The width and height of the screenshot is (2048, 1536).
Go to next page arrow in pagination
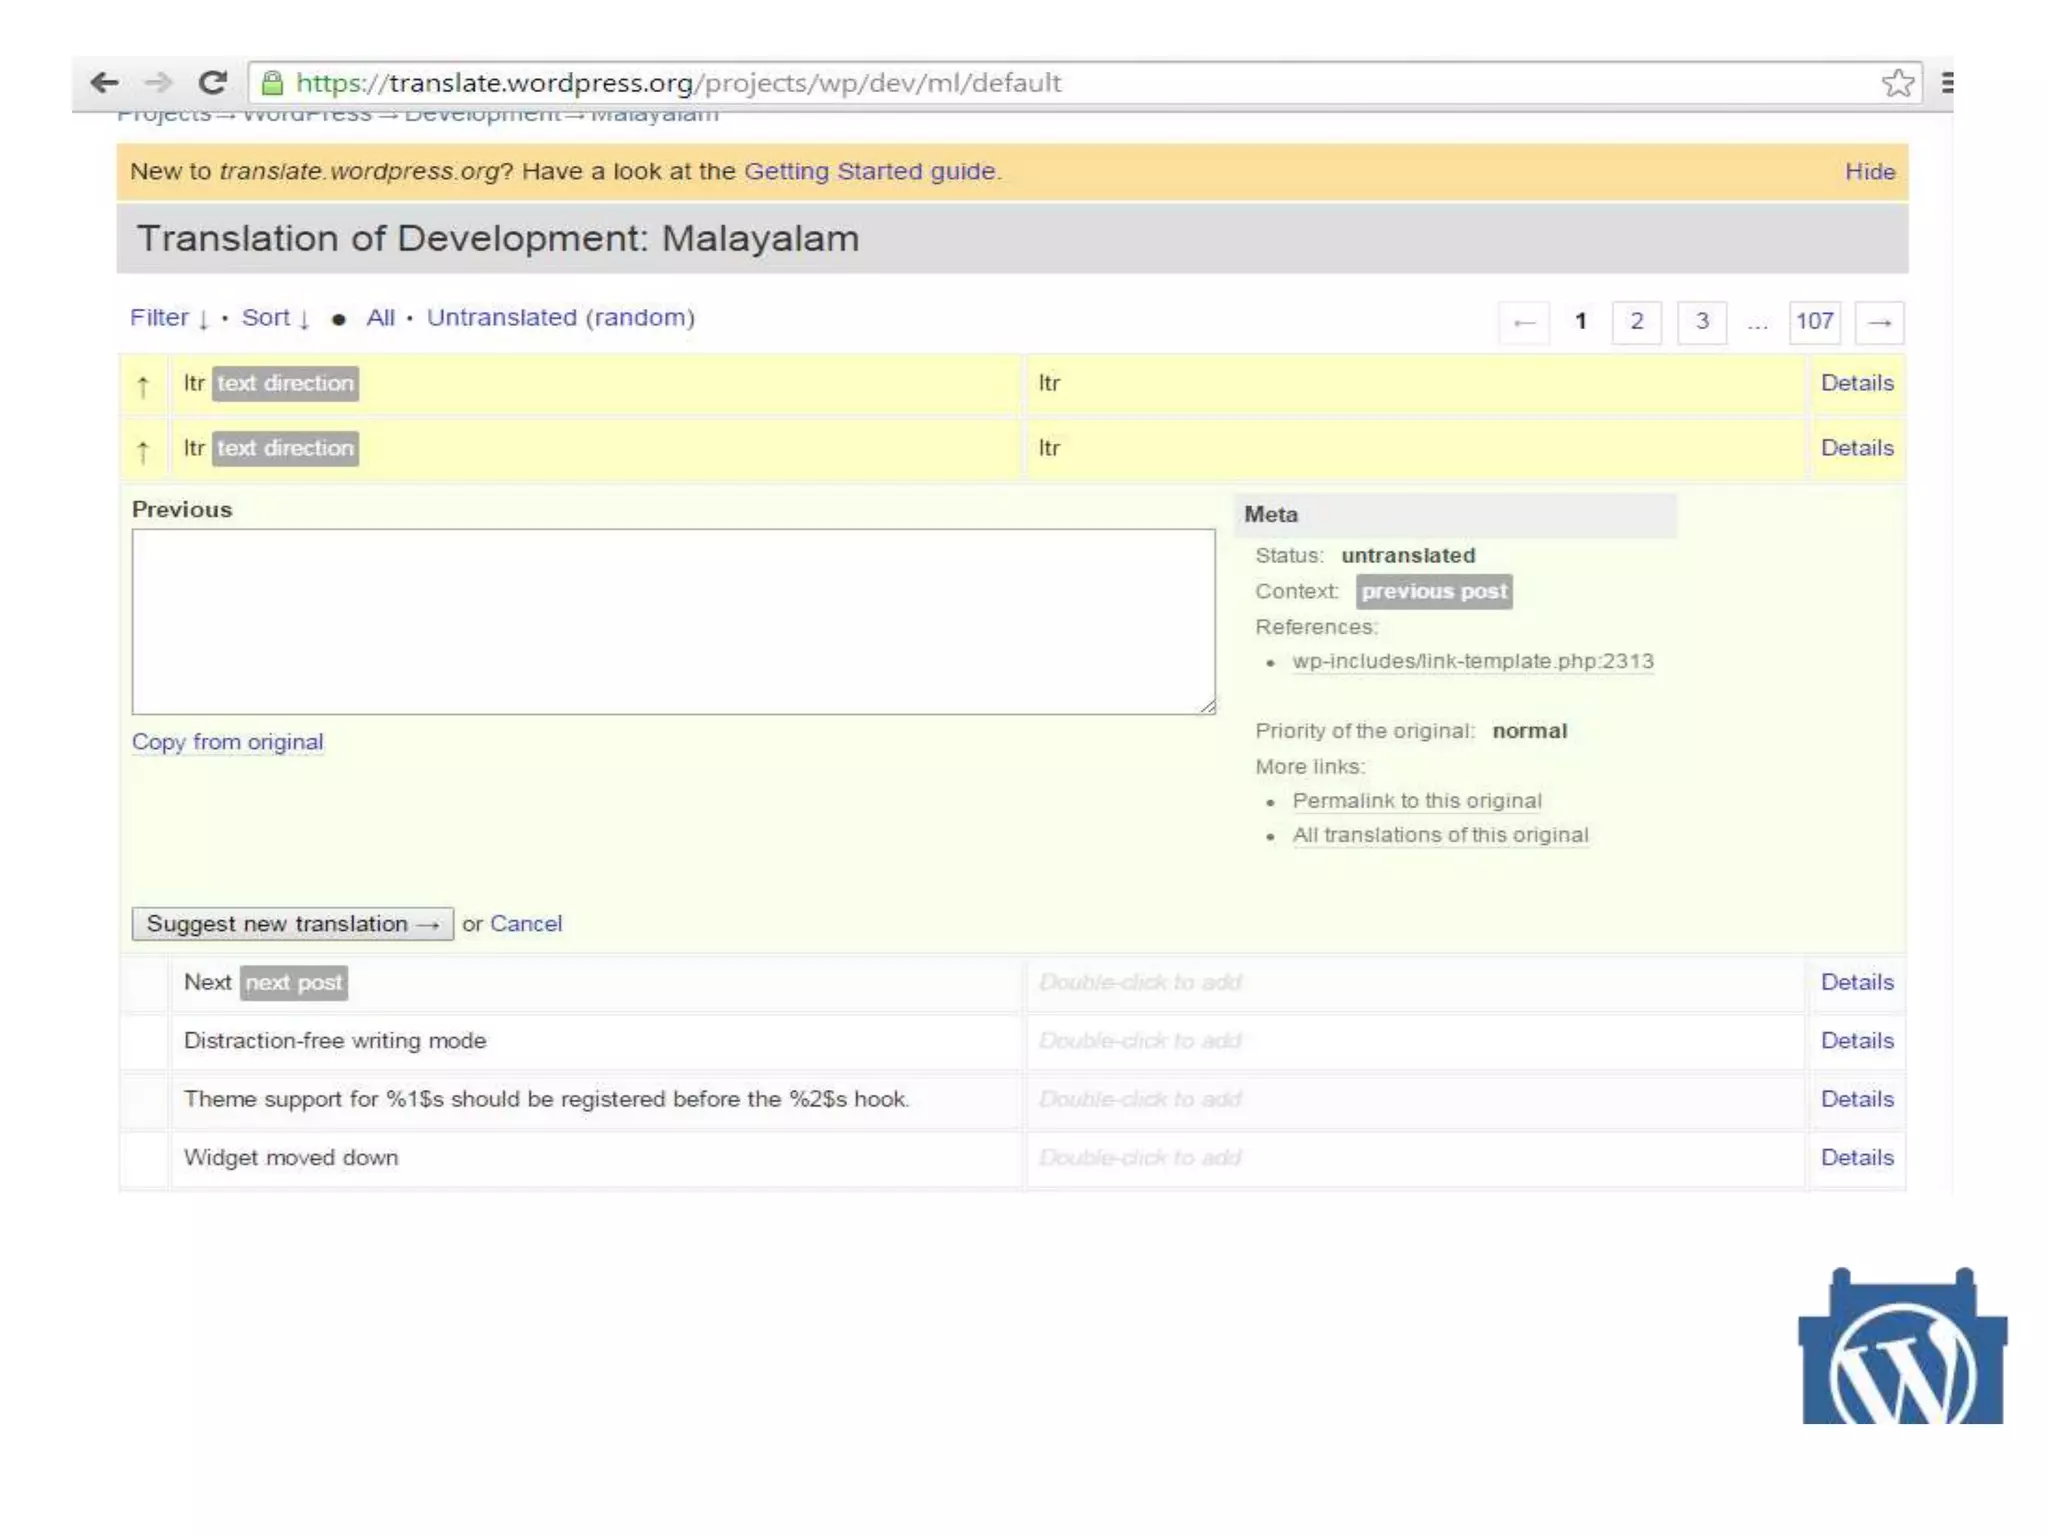pos(1879,322)
